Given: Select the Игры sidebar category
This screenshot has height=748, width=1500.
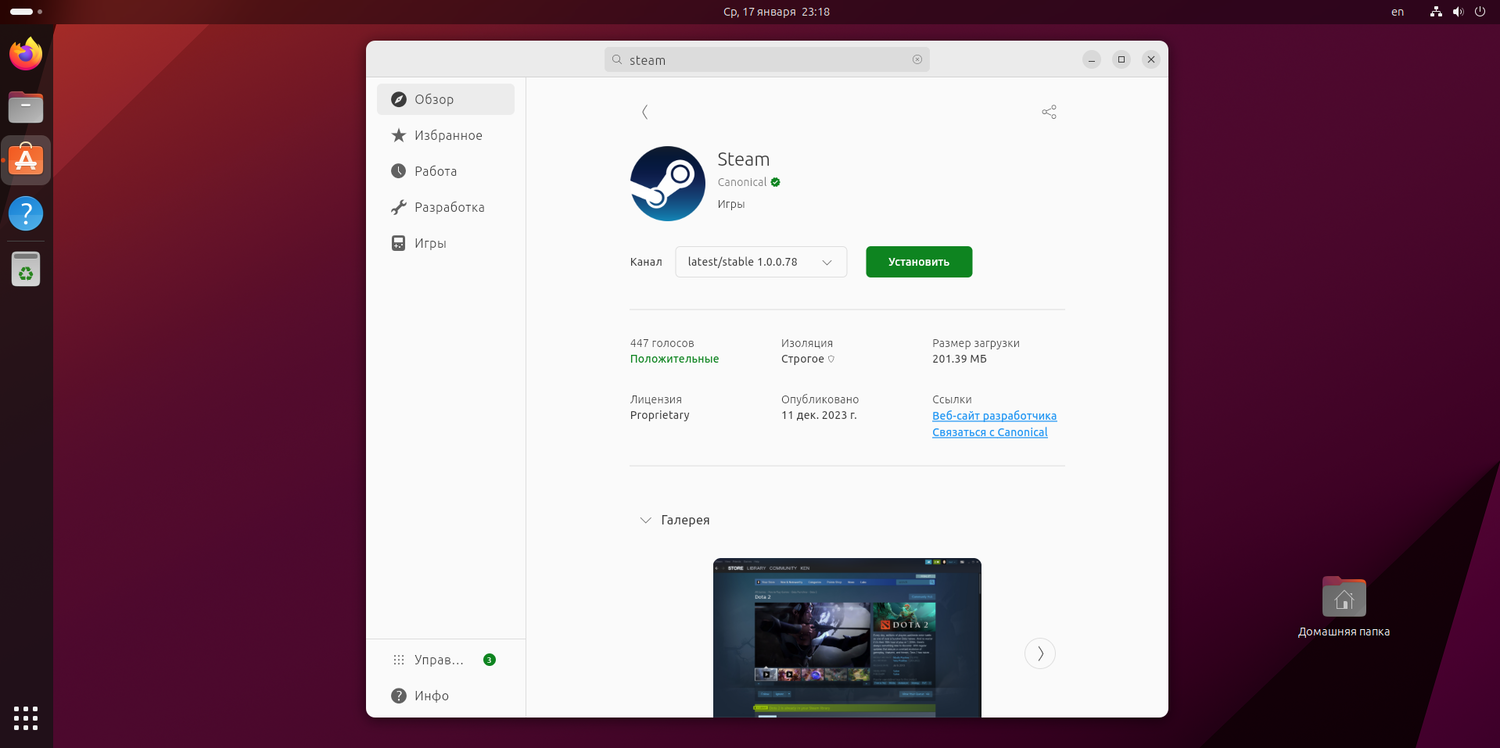Looking at the screenshot, I should click(x=446, y=243).
